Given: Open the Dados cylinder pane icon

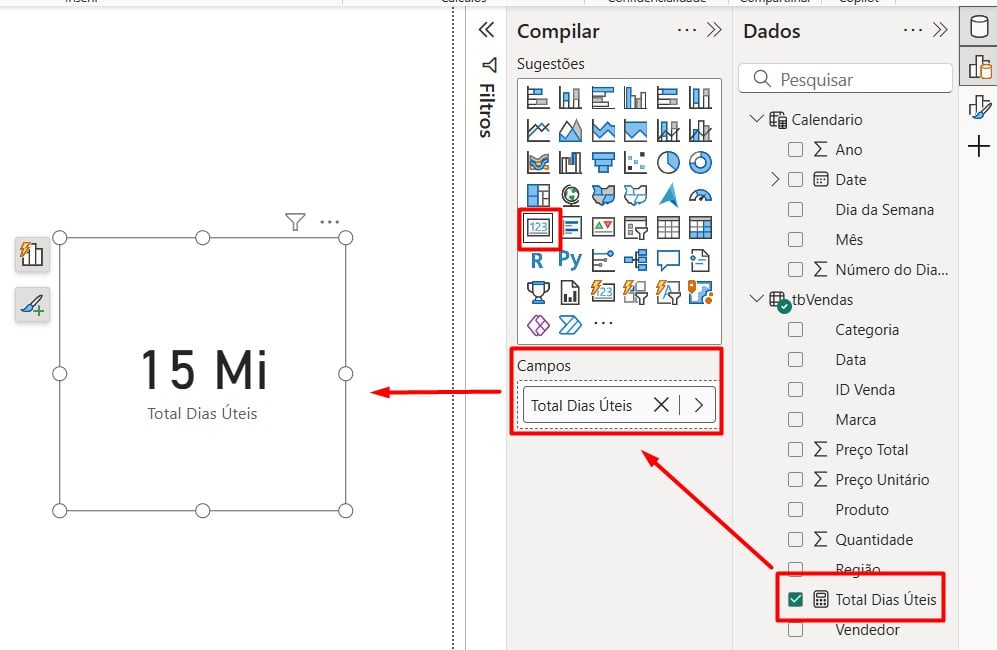Looking at the screenshot, I should click(x=979, y=27).
